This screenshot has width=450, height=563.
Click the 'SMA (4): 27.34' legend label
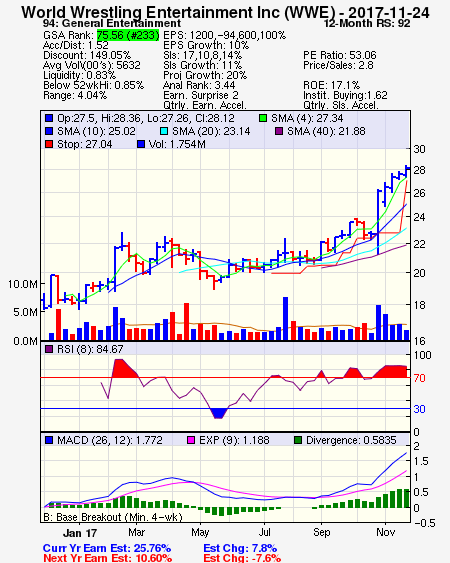click(x=307, y=118)
